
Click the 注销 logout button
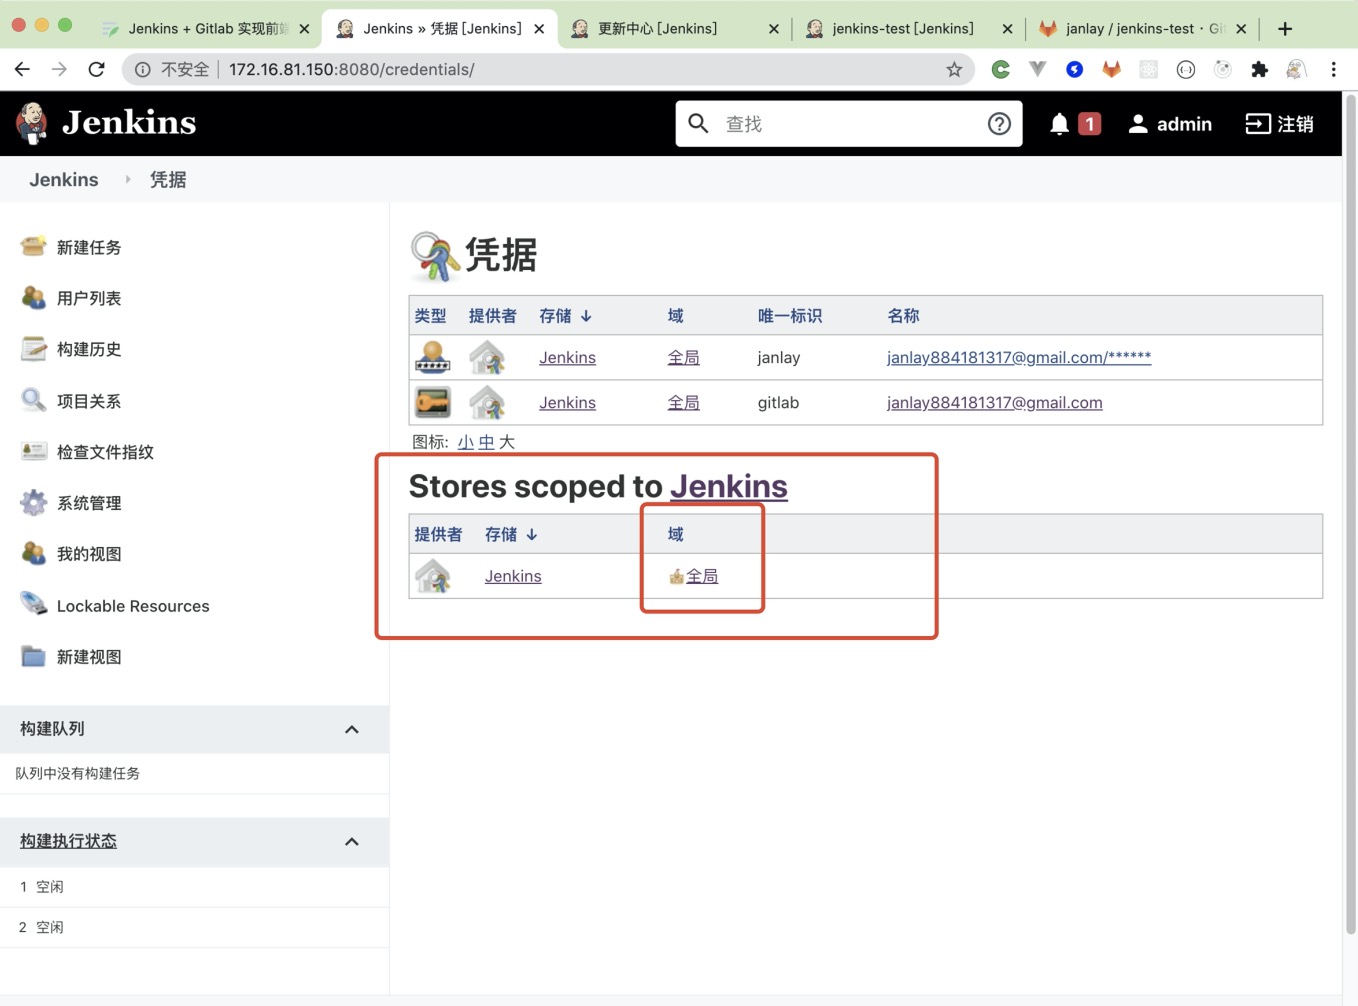[1279, 124]
